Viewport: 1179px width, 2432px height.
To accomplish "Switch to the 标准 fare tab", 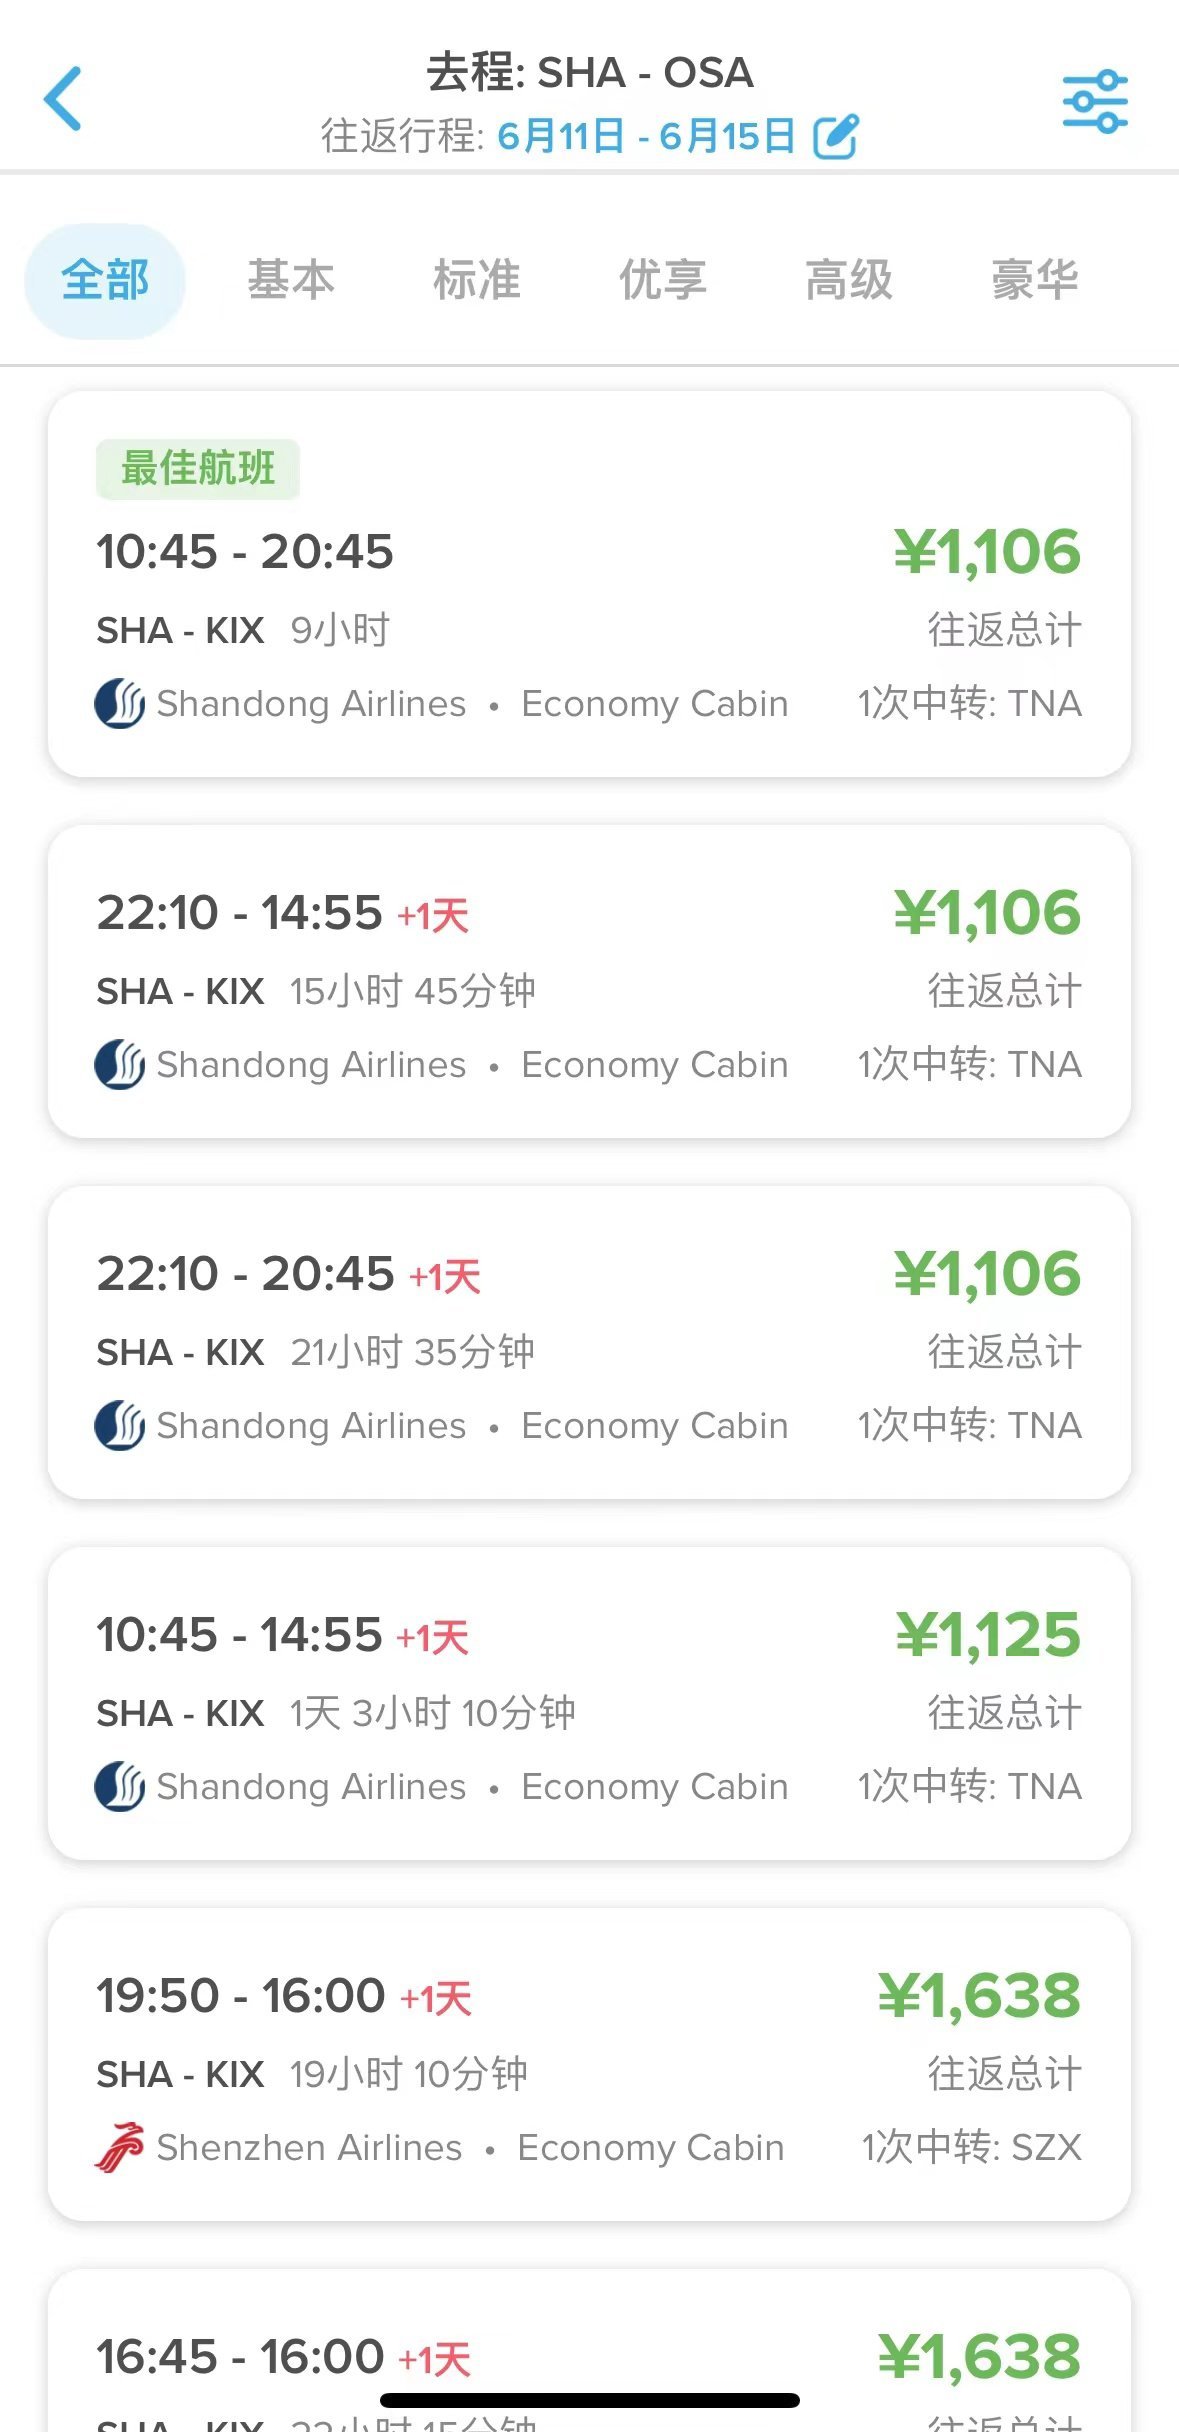I will pos(477,280).
